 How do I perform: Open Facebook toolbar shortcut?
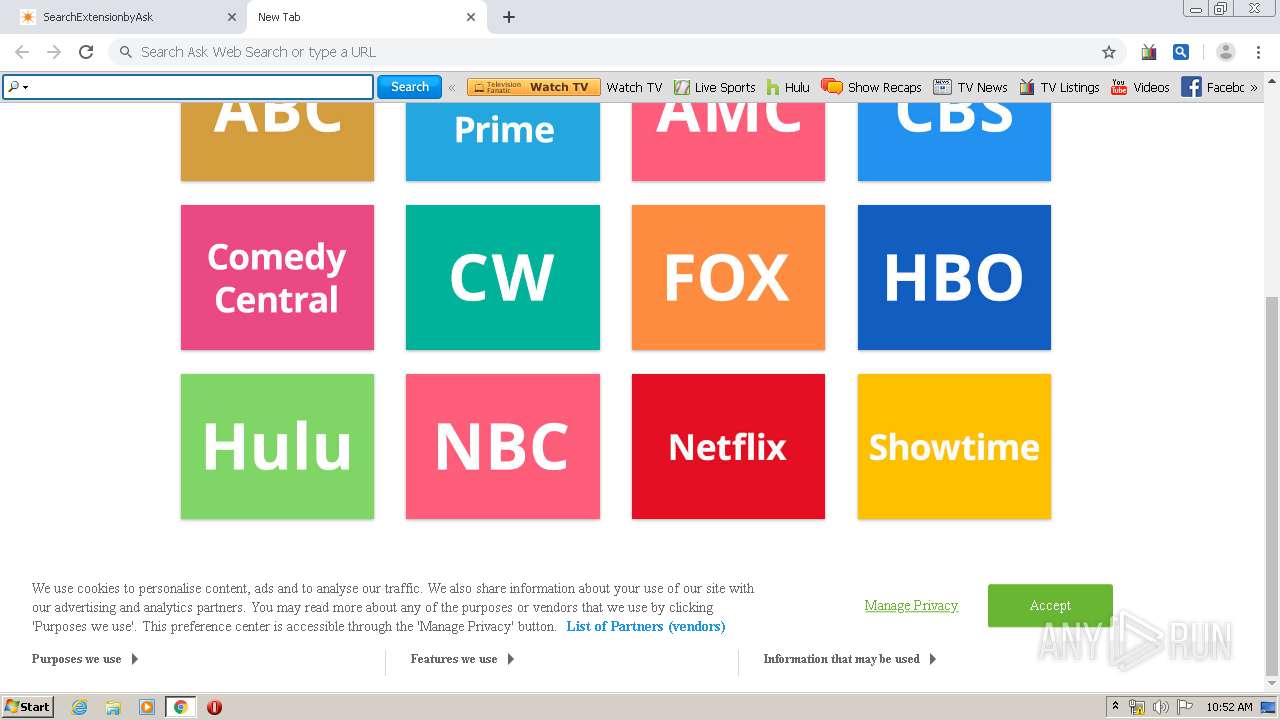click(x=1212, y=87)
